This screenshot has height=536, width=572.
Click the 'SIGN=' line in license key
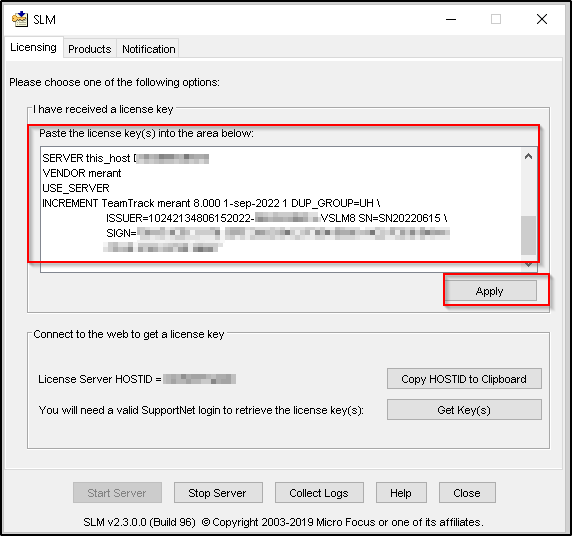click(278, 233)
